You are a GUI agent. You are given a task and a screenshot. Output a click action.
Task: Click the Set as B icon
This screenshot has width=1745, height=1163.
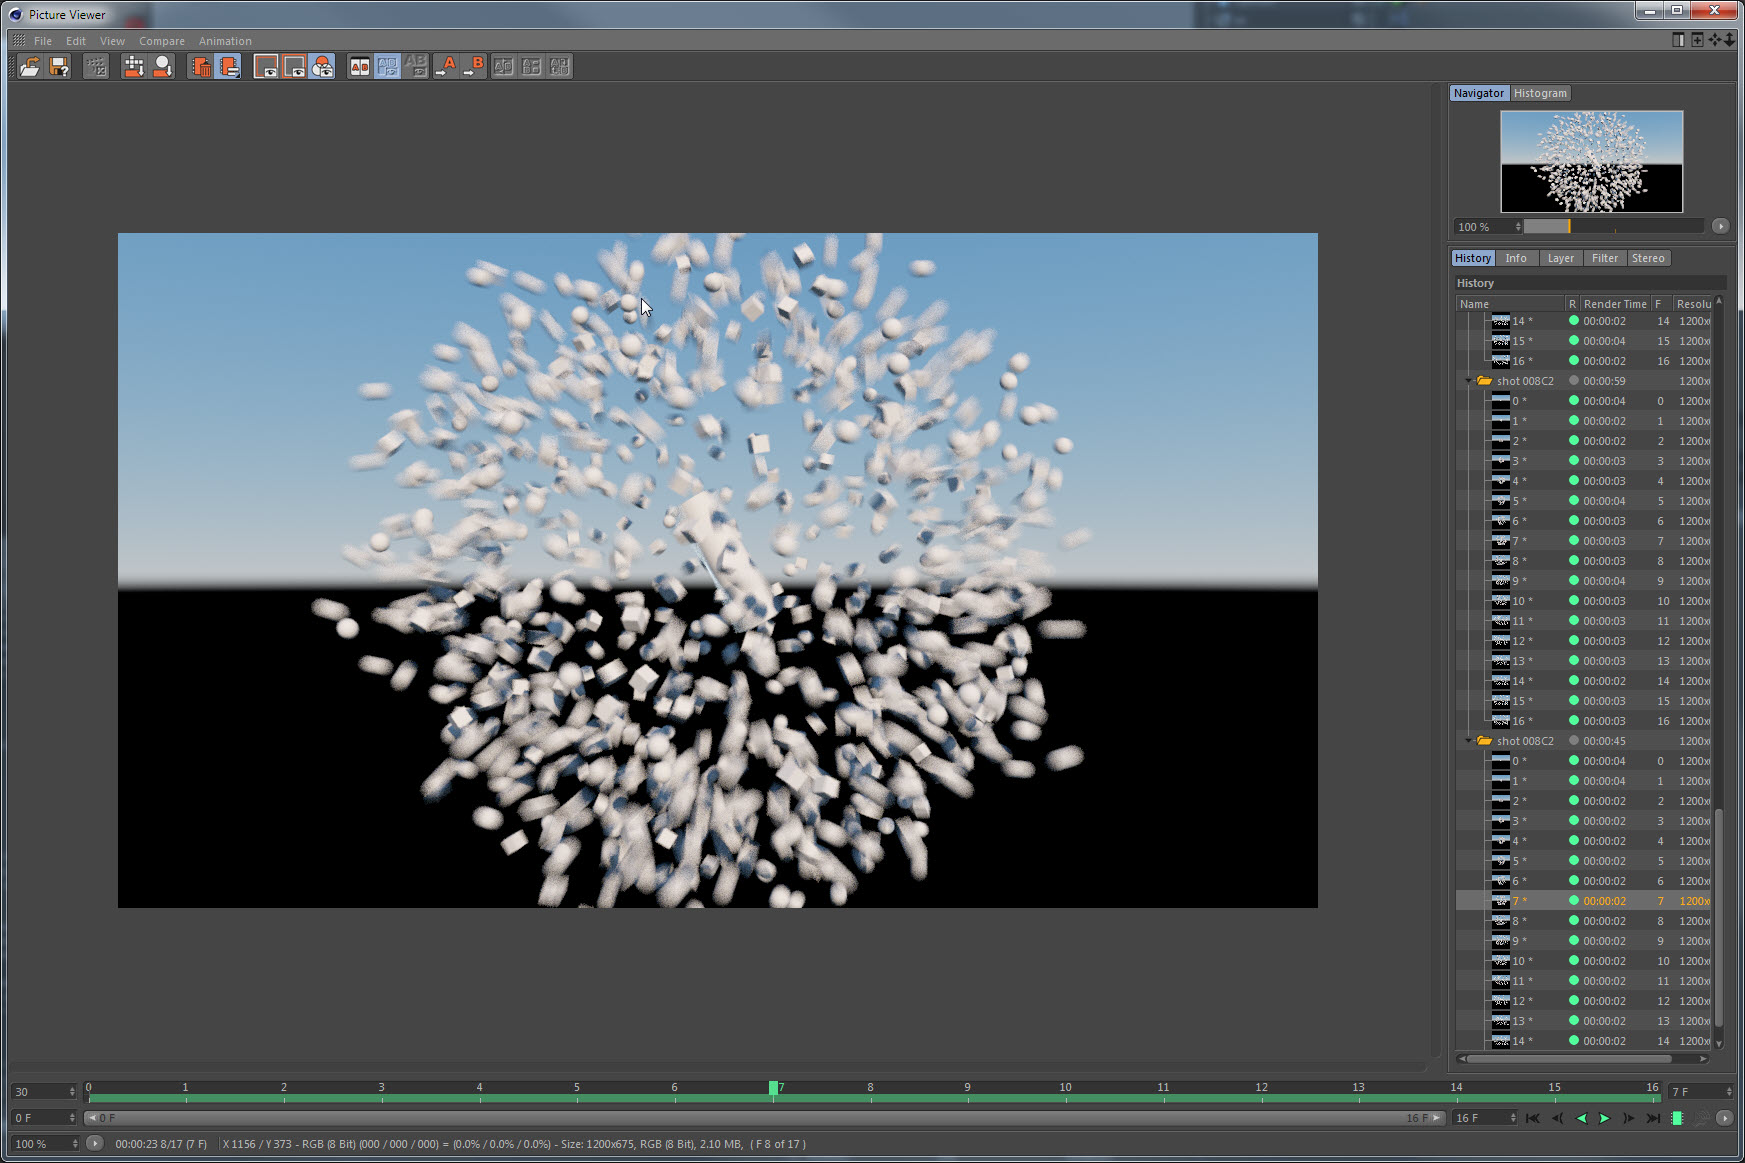(x=474, y=67)
